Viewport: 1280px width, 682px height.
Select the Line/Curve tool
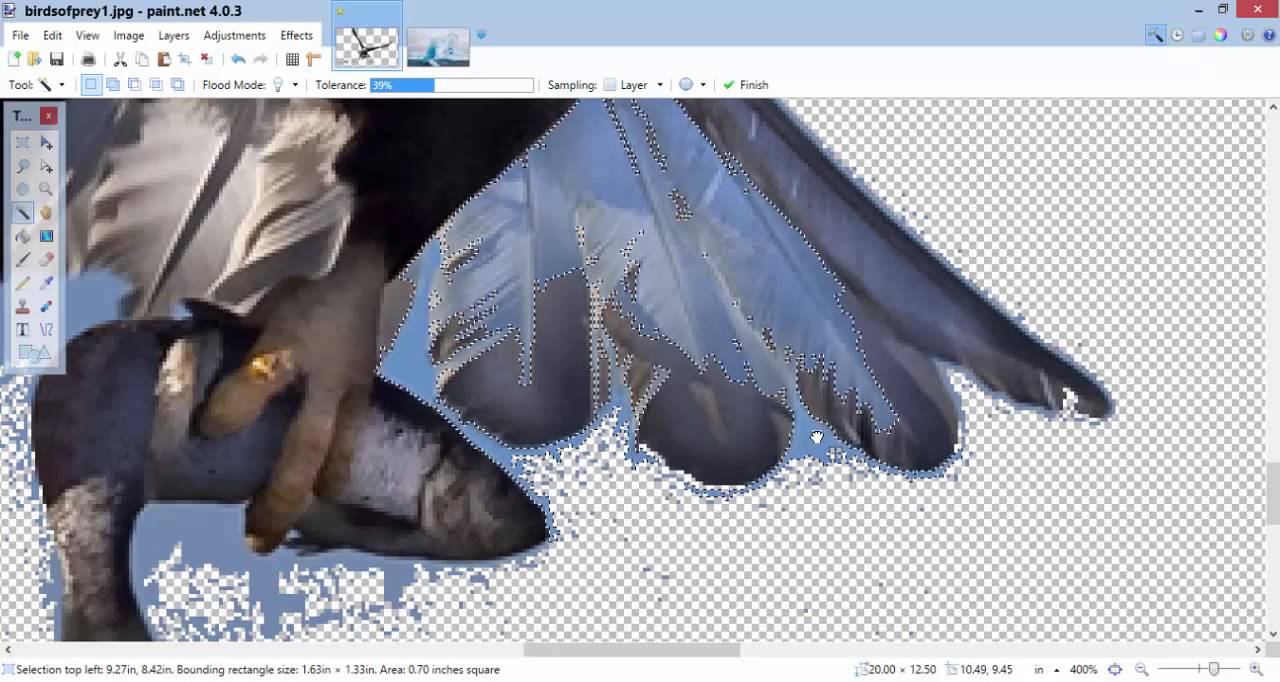(x=46, y=330)
